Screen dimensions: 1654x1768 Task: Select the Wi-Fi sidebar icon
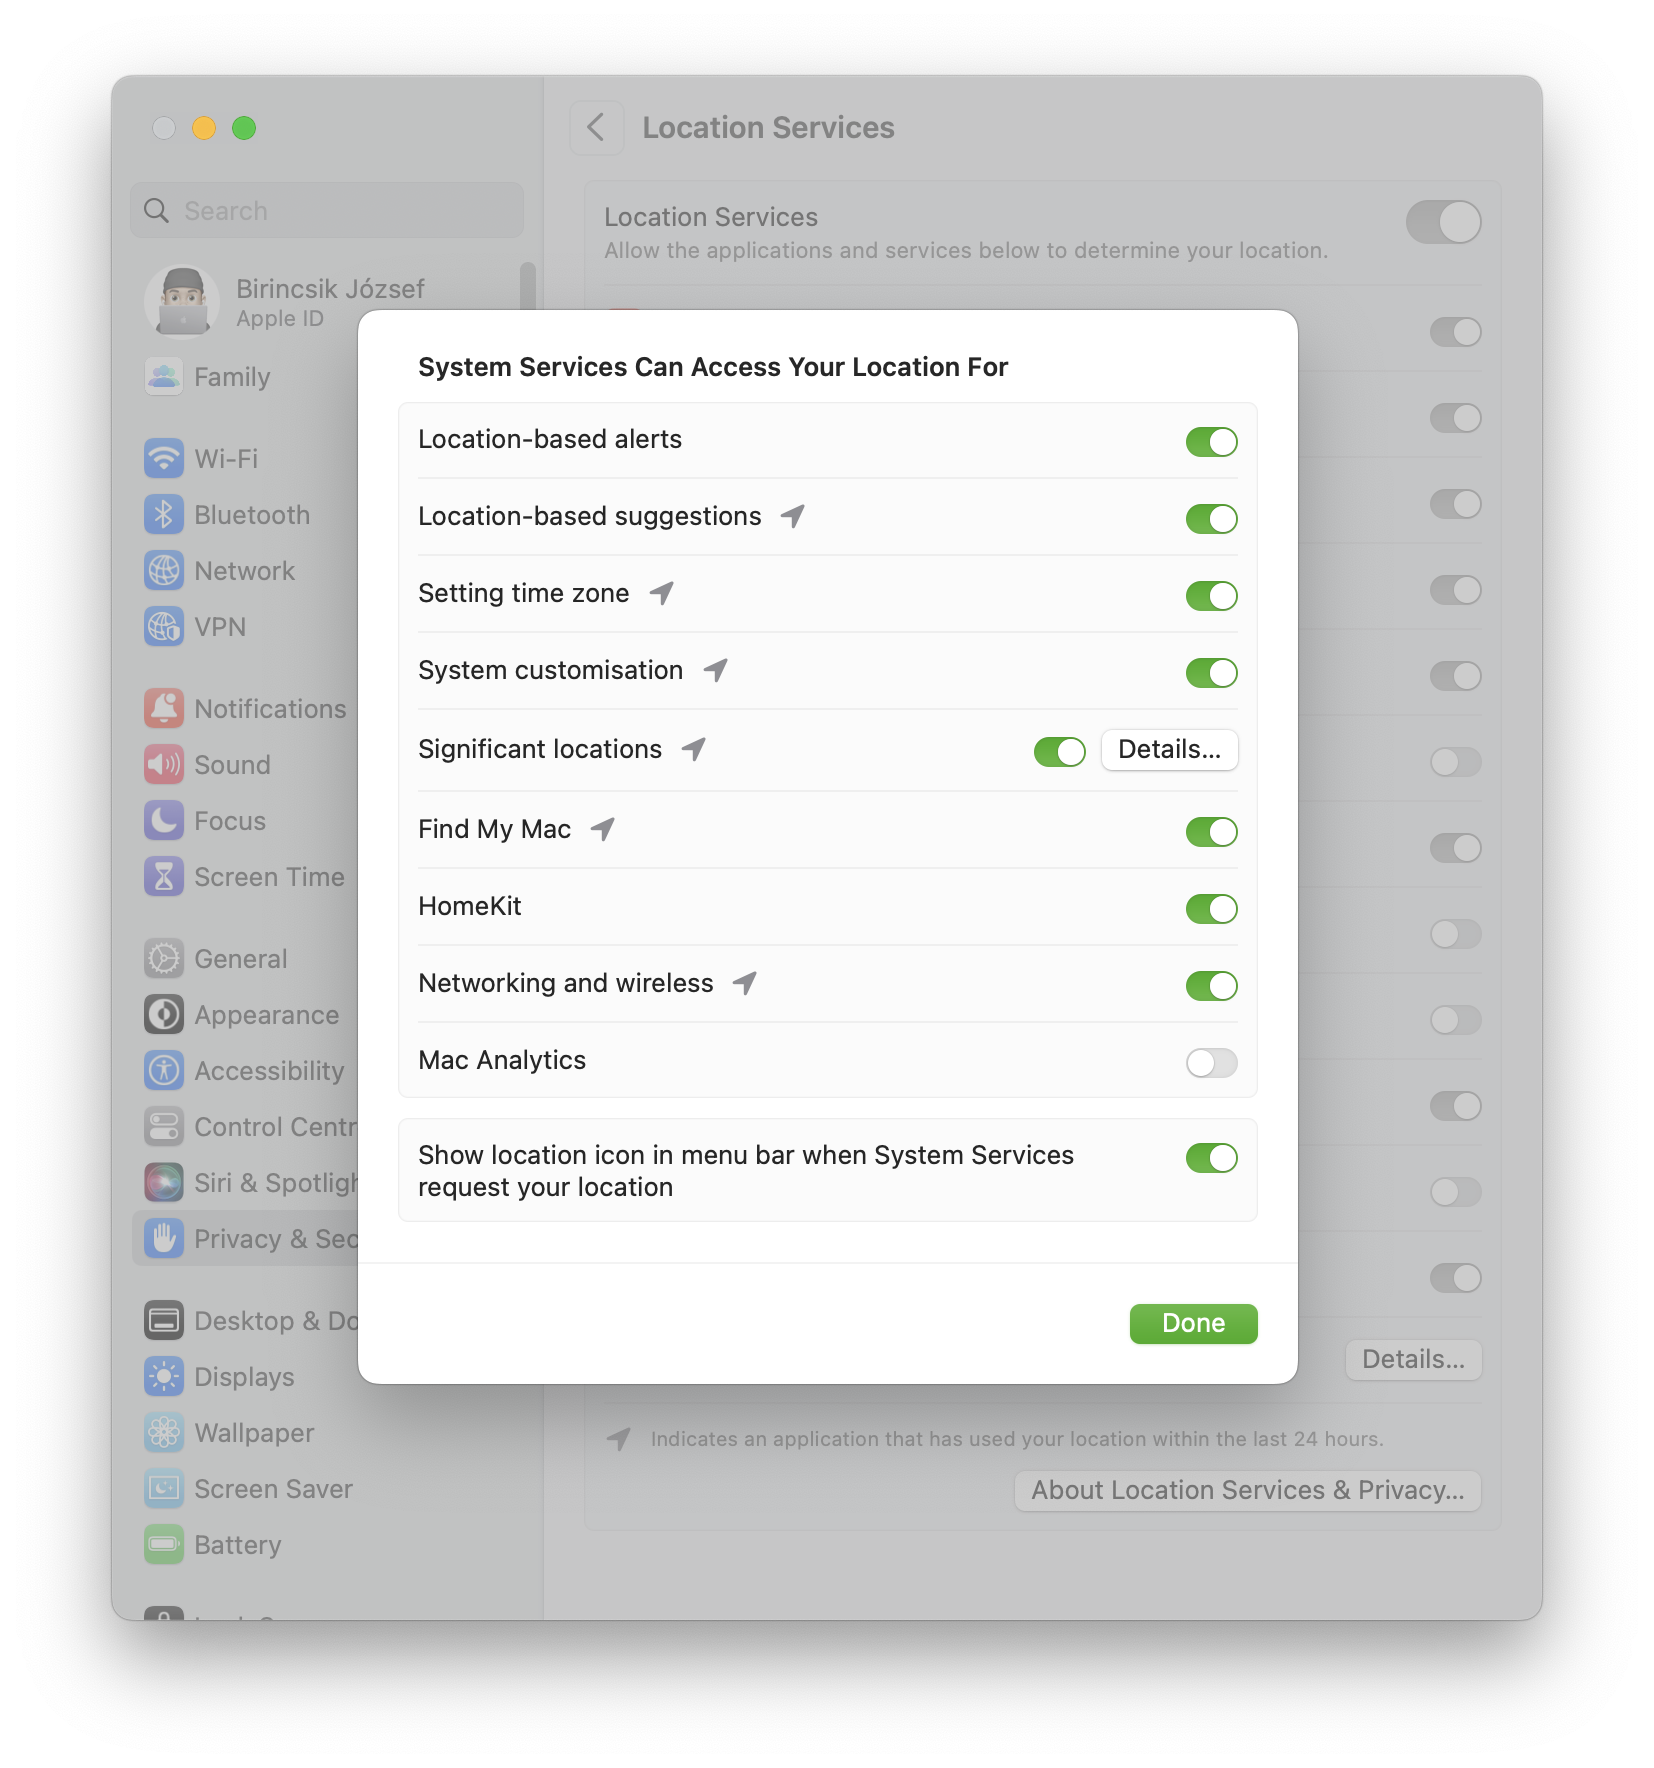click(x=164, y=459)
